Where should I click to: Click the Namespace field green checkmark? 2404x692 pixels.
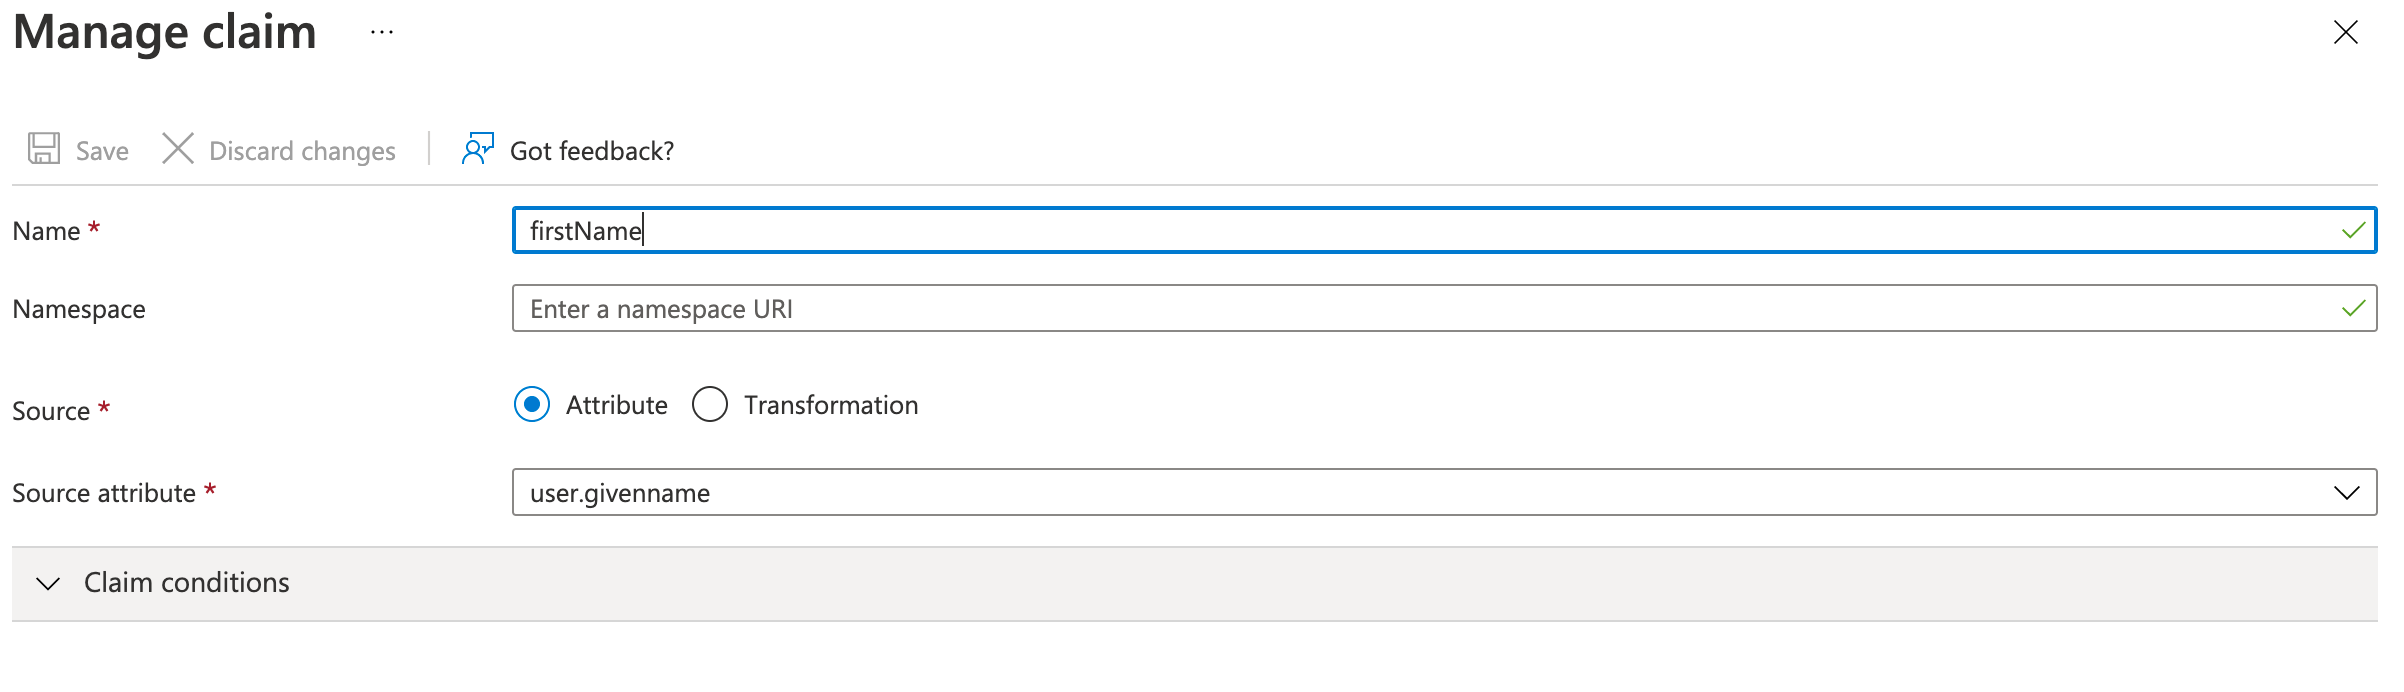tap(2353, 309)
